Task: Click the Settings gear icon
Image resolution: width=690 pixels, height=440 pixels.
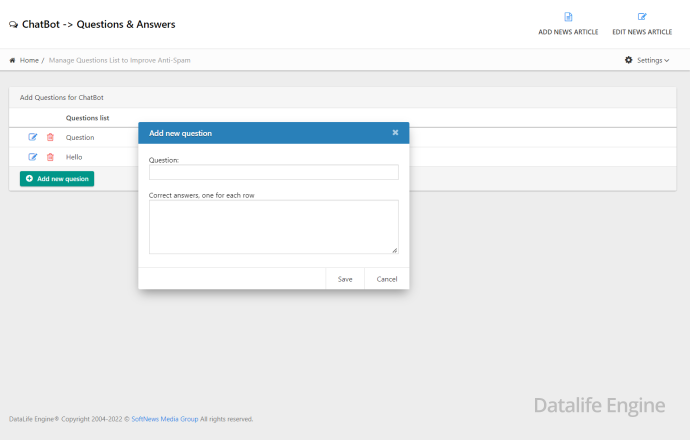Action: [x=629, y=60]
